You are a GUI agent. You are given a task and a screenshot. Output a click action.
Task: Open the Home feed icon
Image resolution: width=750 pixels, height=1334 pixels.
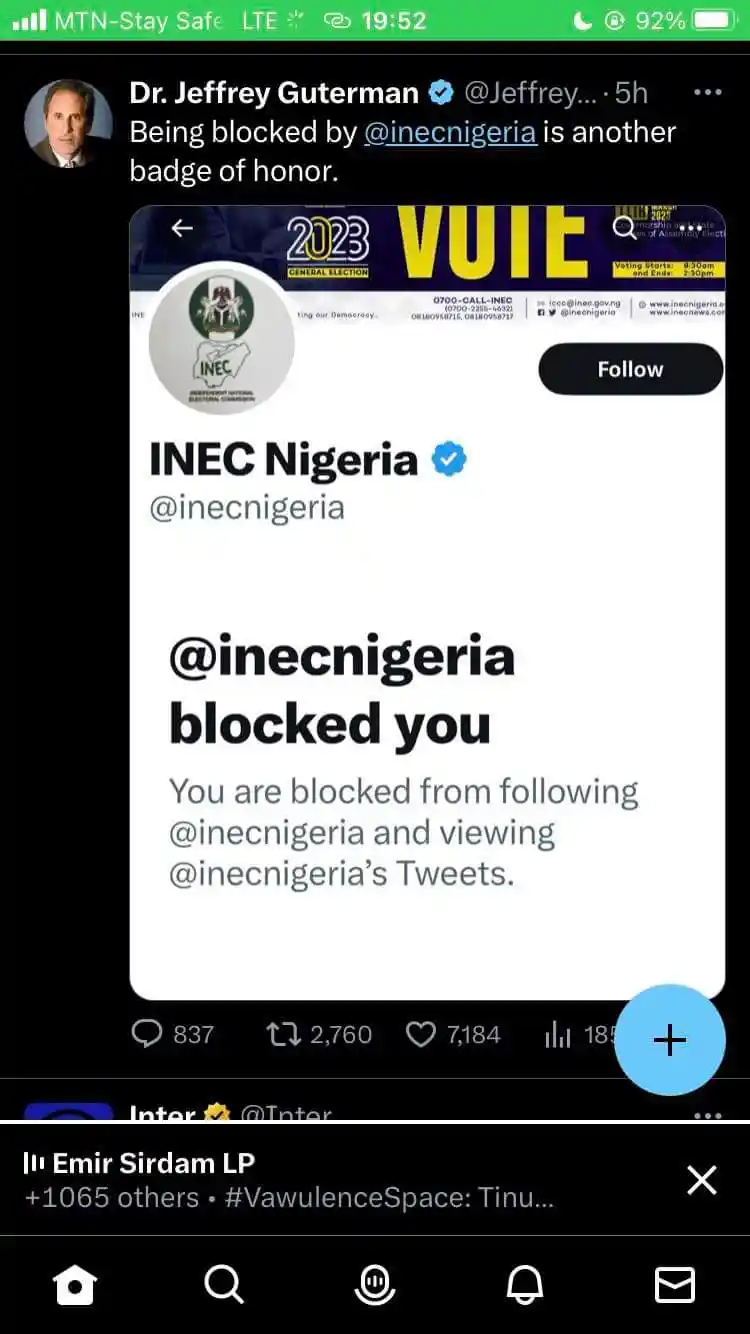point(77,1285)
